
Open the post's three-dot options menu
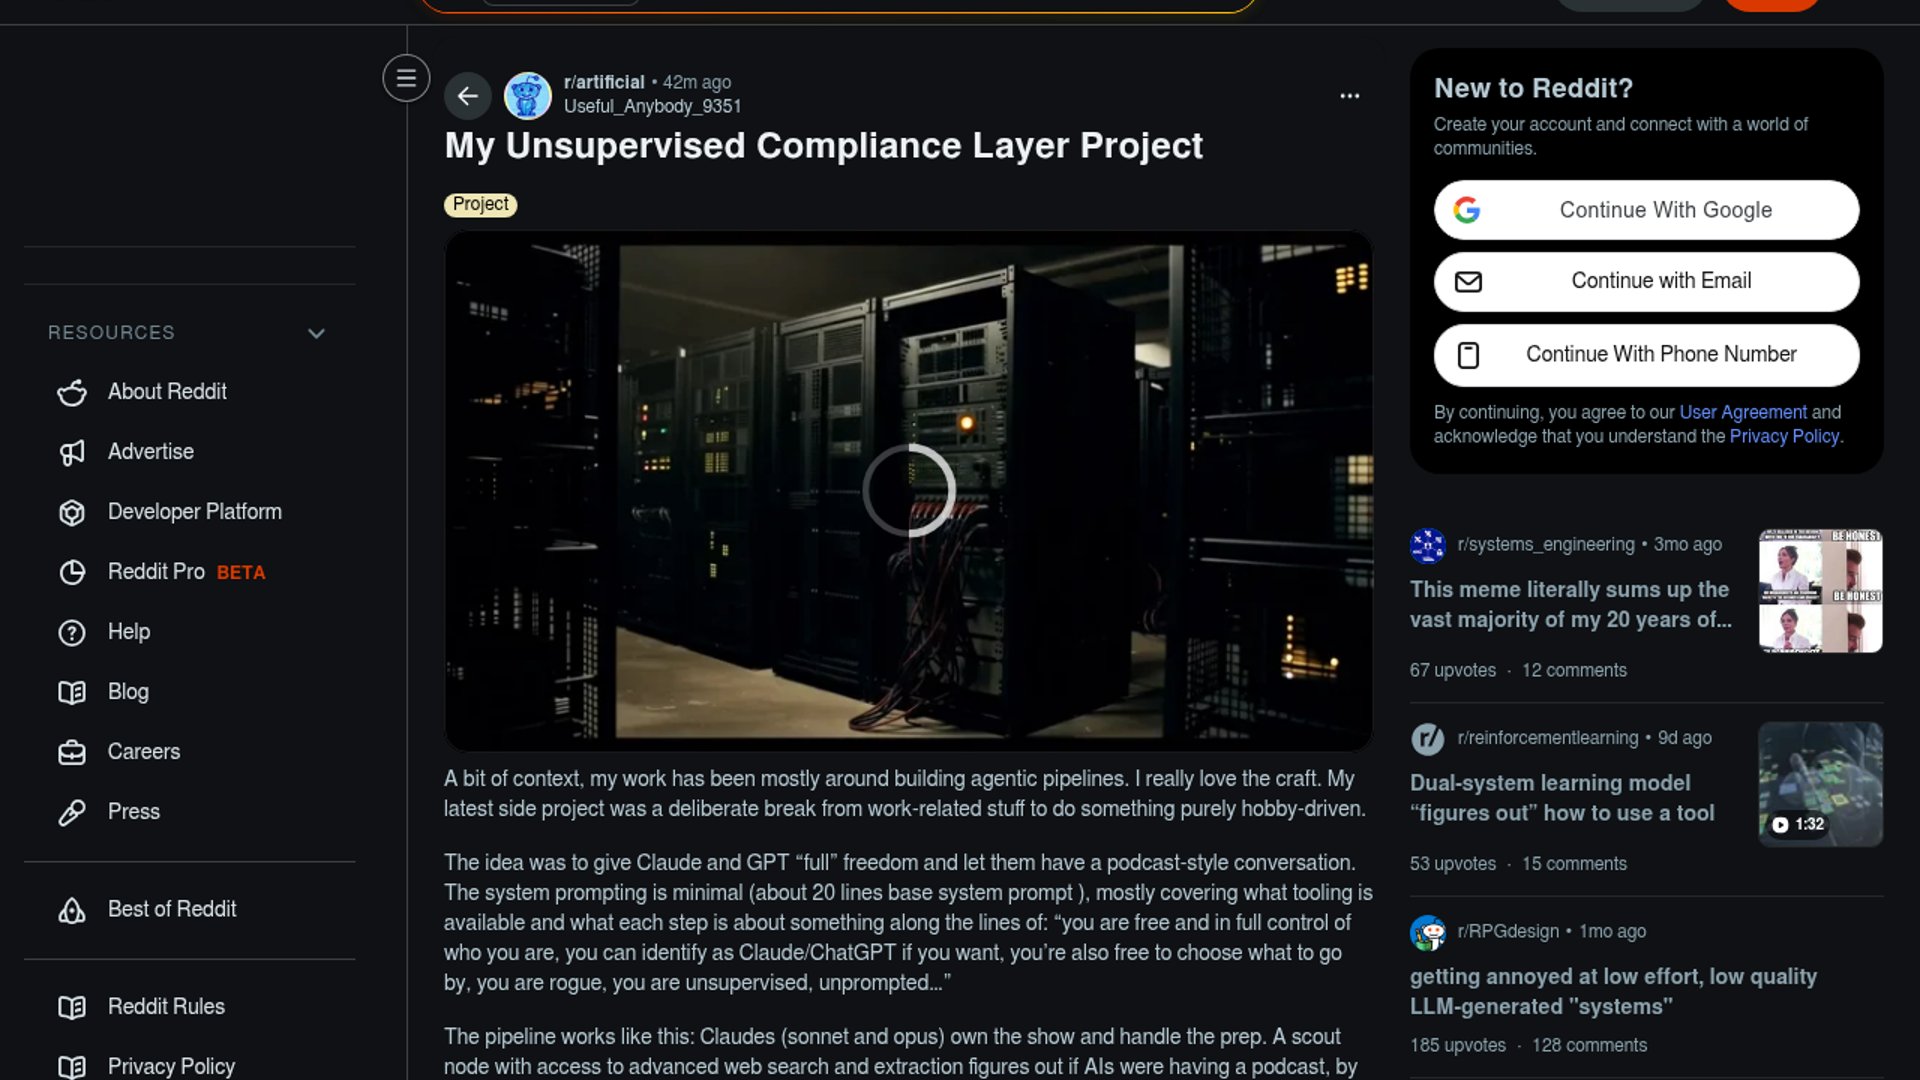click(1350, 96)
